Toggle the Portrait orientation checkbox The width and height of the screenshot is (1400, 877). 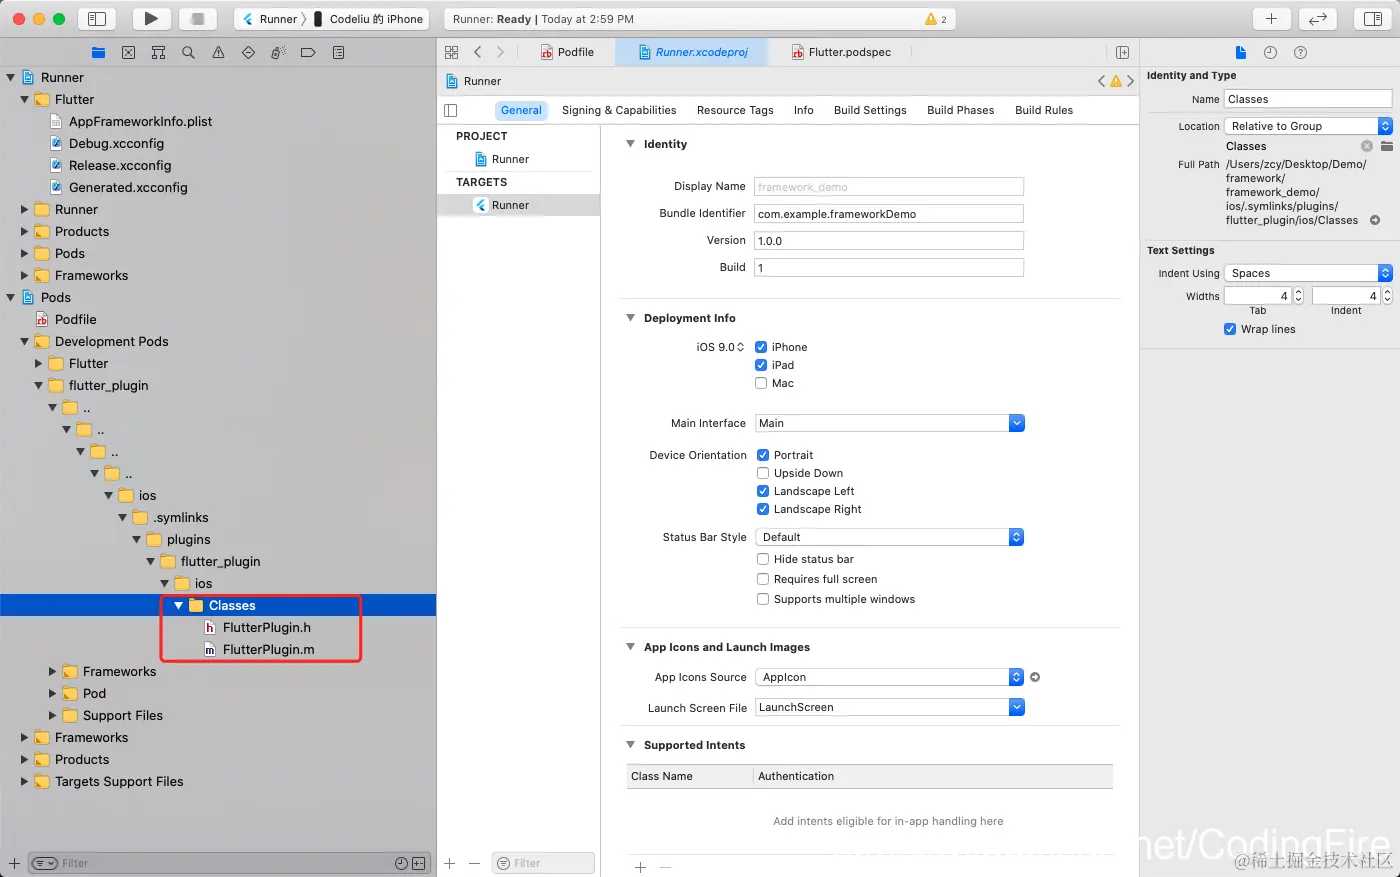click(x=763, y=455)
